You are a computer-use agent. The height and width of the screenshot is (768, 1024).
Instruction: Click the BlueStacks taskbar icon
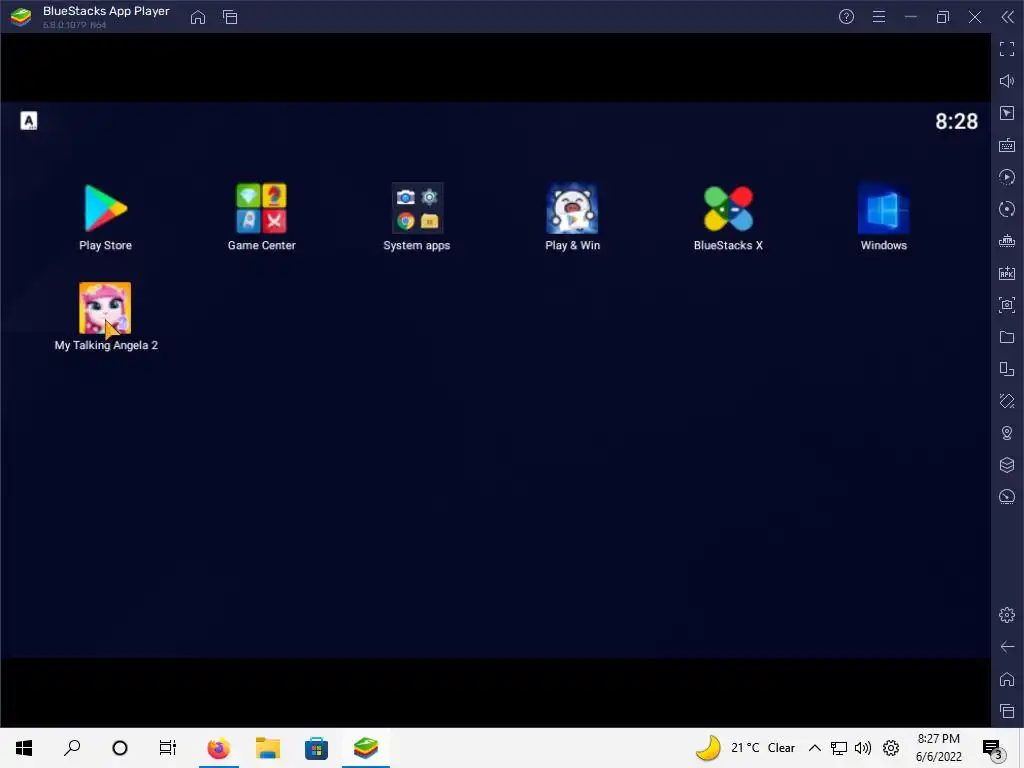pos(366,748)
